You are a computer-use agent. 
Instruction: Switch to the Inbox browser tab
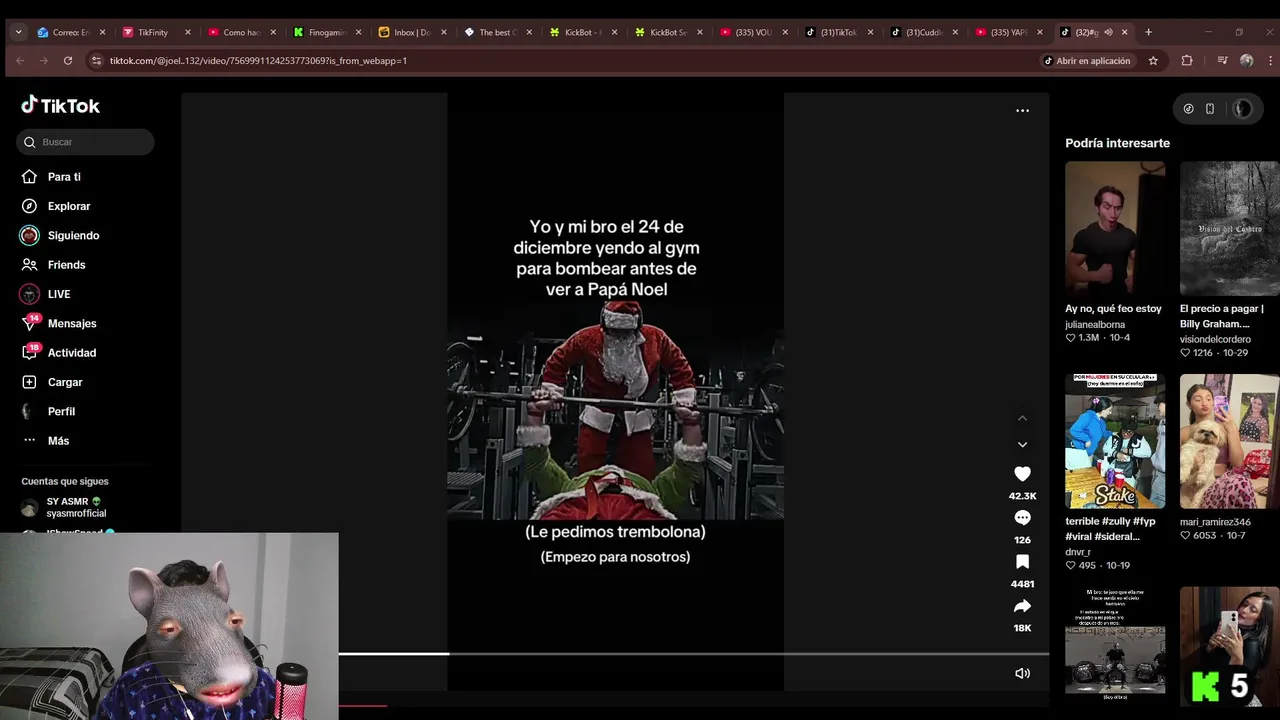pyautogui.click(x=411, y=32)
